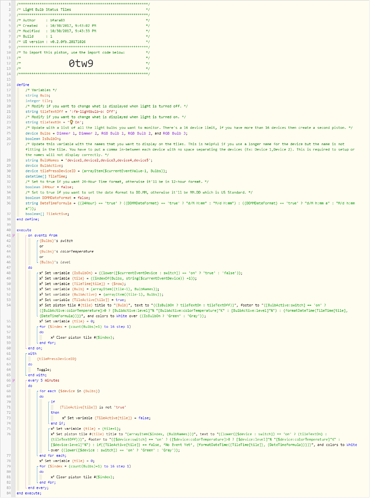Select the 'device BulbActive;' variable
Viewport: 372px width, 500px height.
(x=44, y=166)
